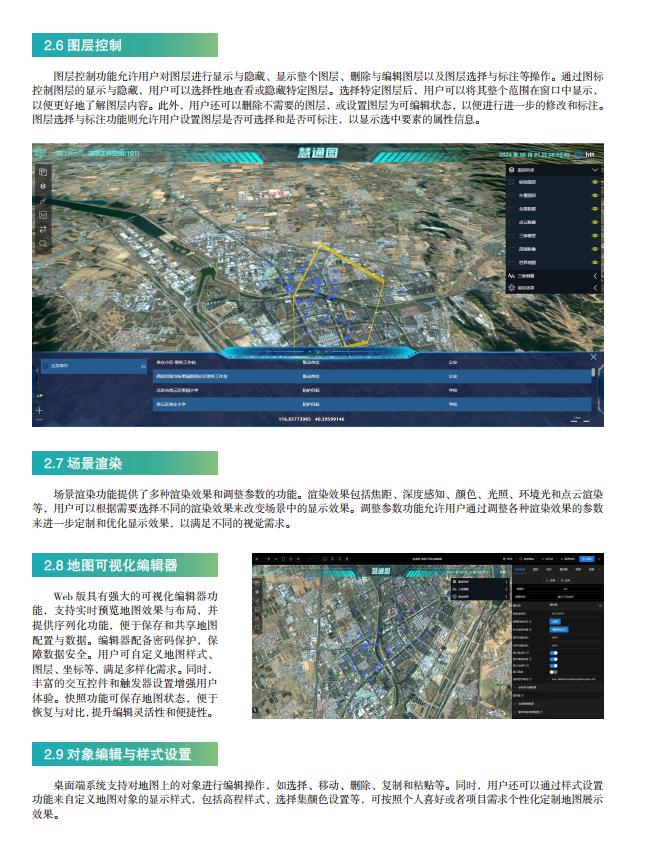This screenshot has height=861, width=655.
Task: Toggle the eye for the 标绘图层 layer
Action: point(595,182)
